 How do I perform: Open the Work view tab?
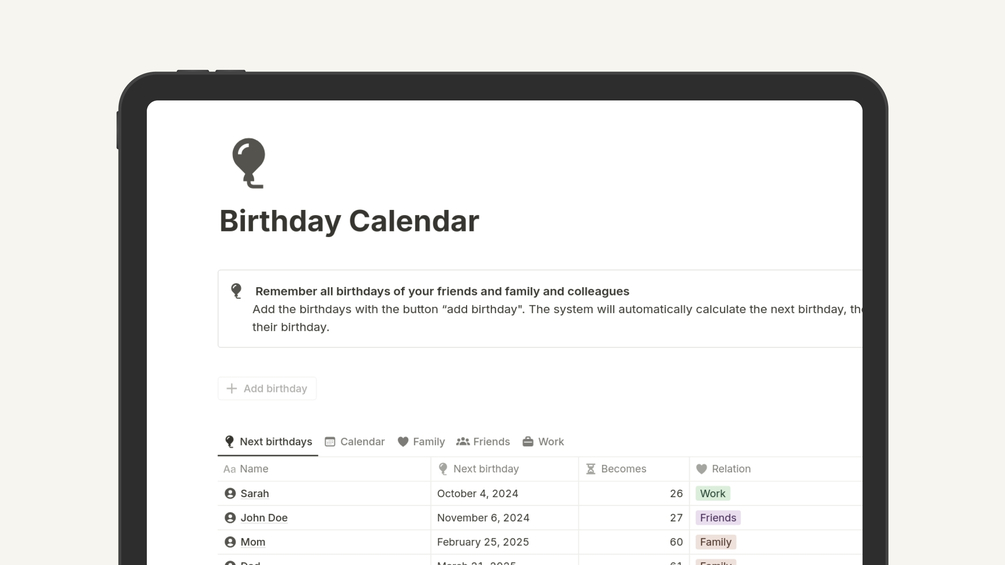point(543,442)
